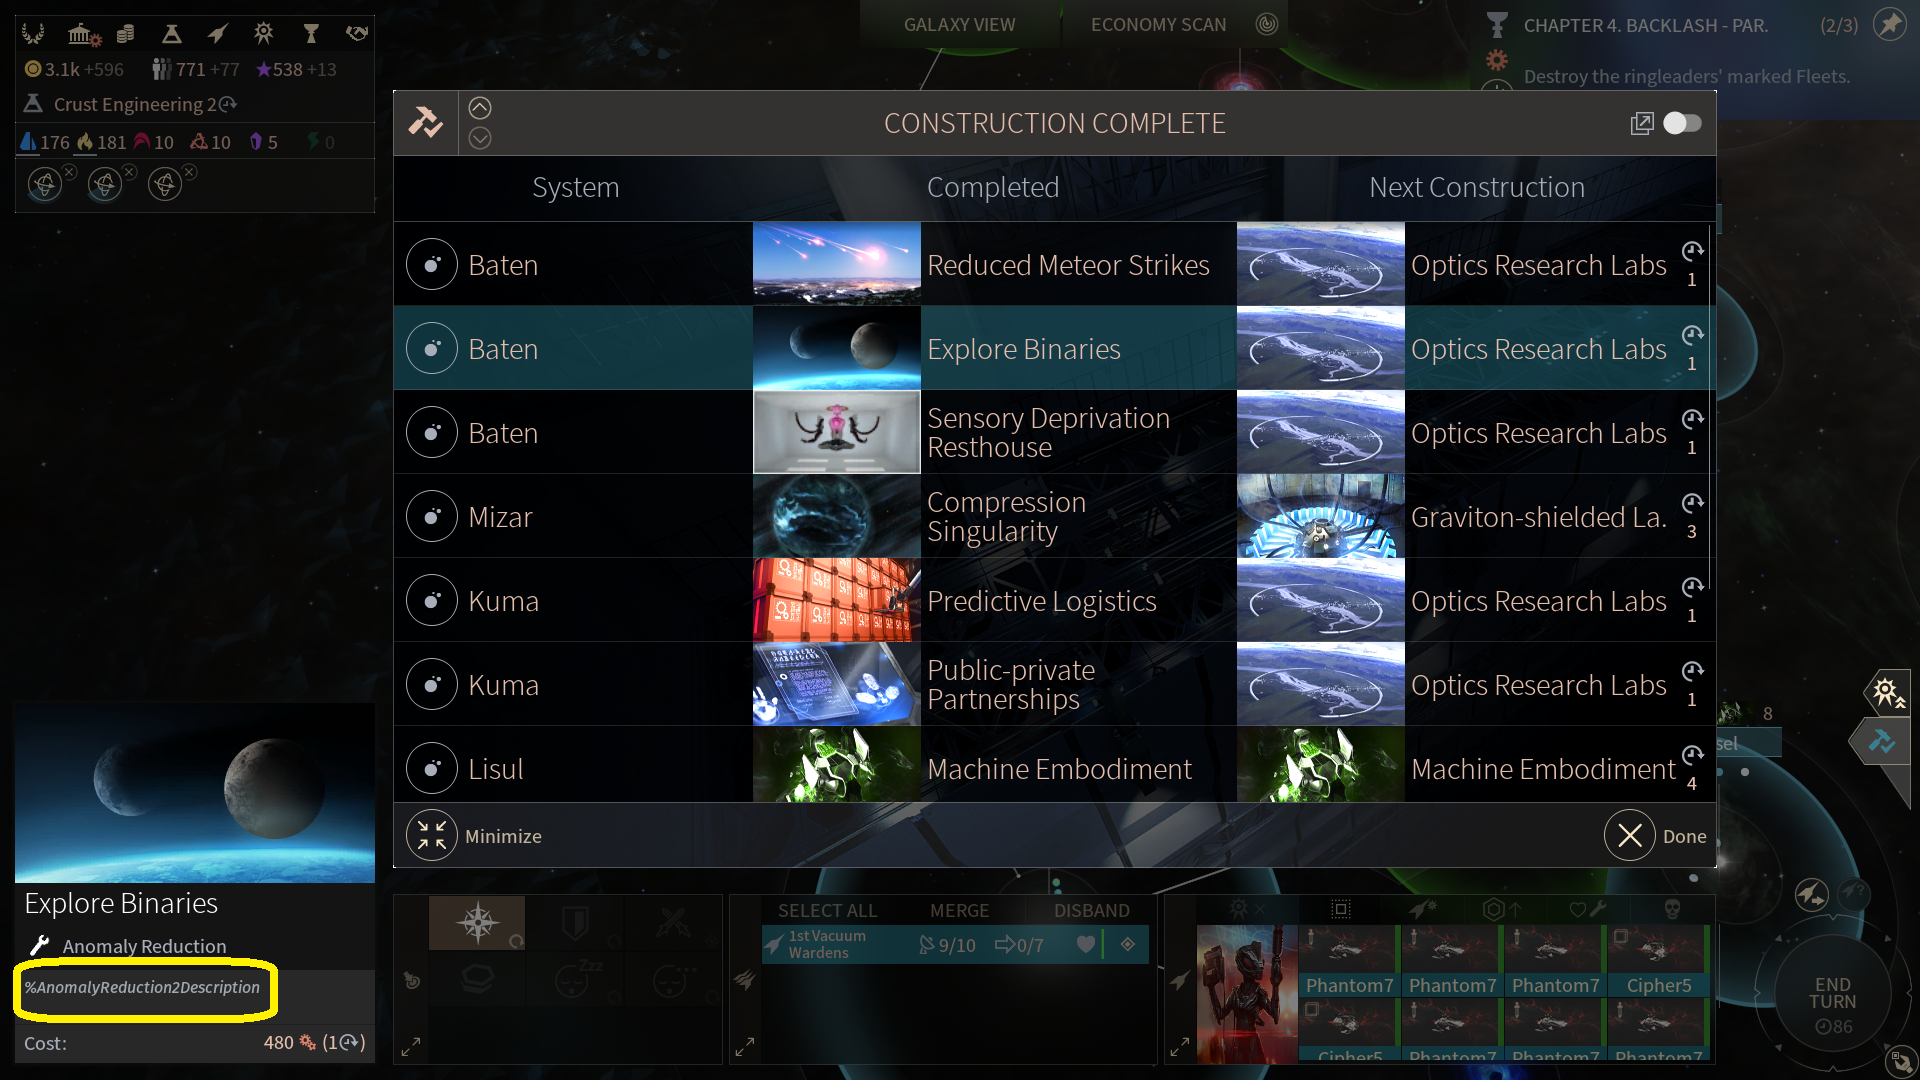Expand the hero panel with corner arrow
The image size is (1920, 1080).
click(x=1180, y=1047)
